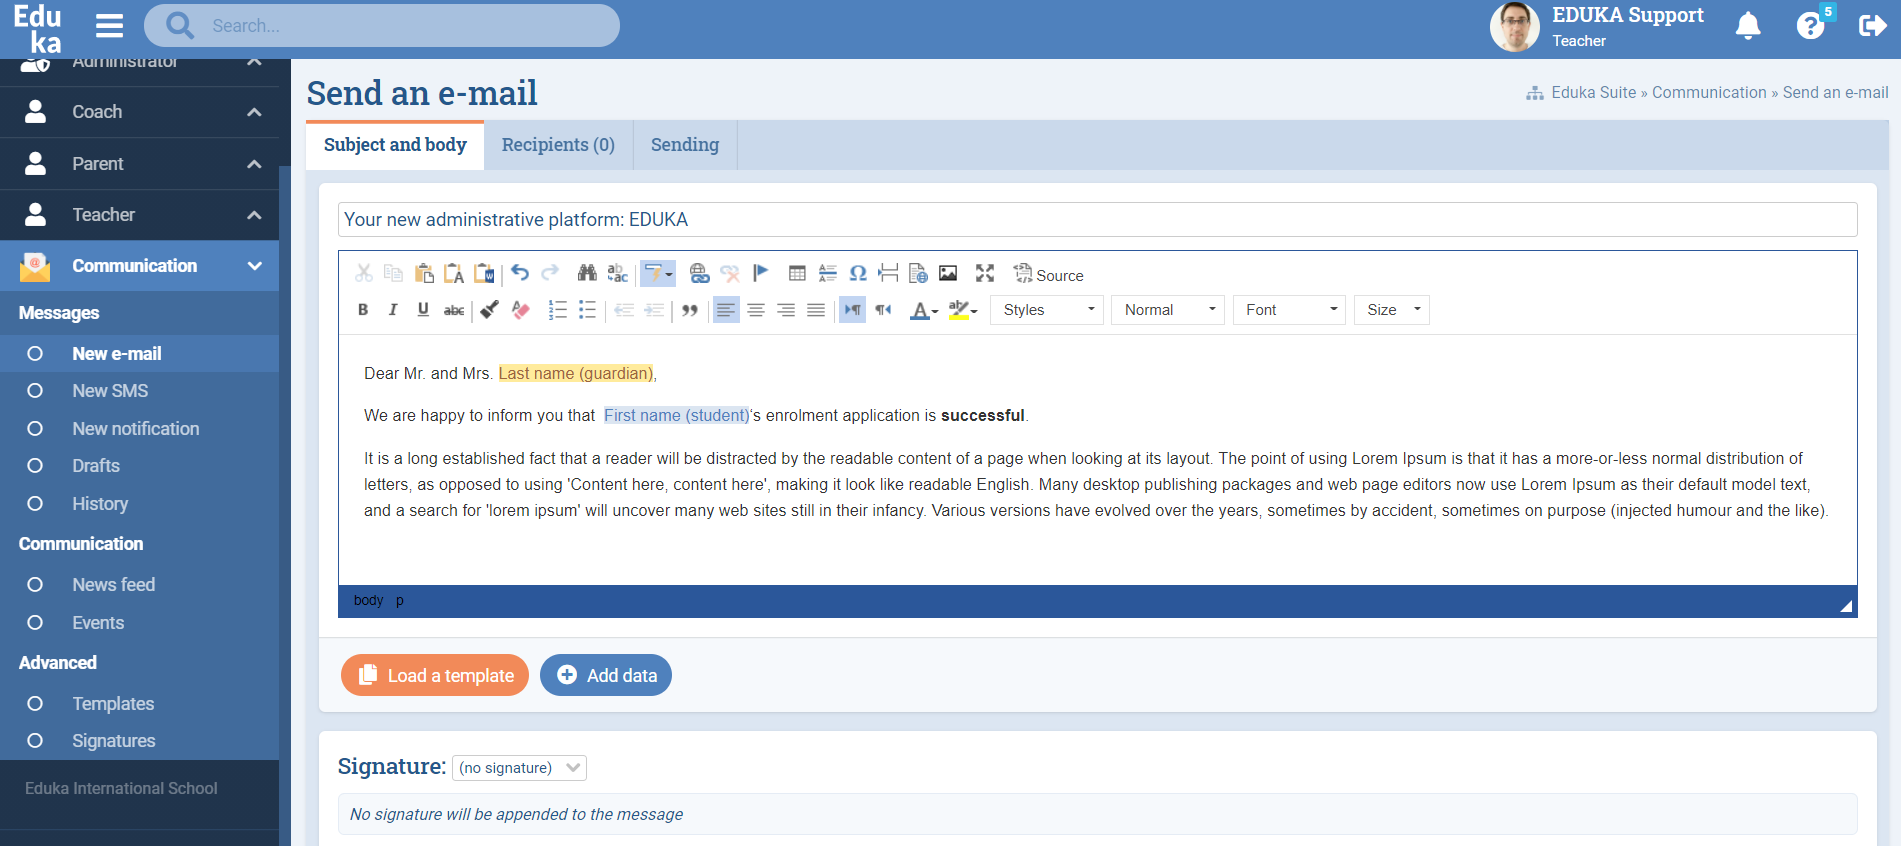Toggle underline formatting
Screen dimensions: 1901x846
[423, 310]
